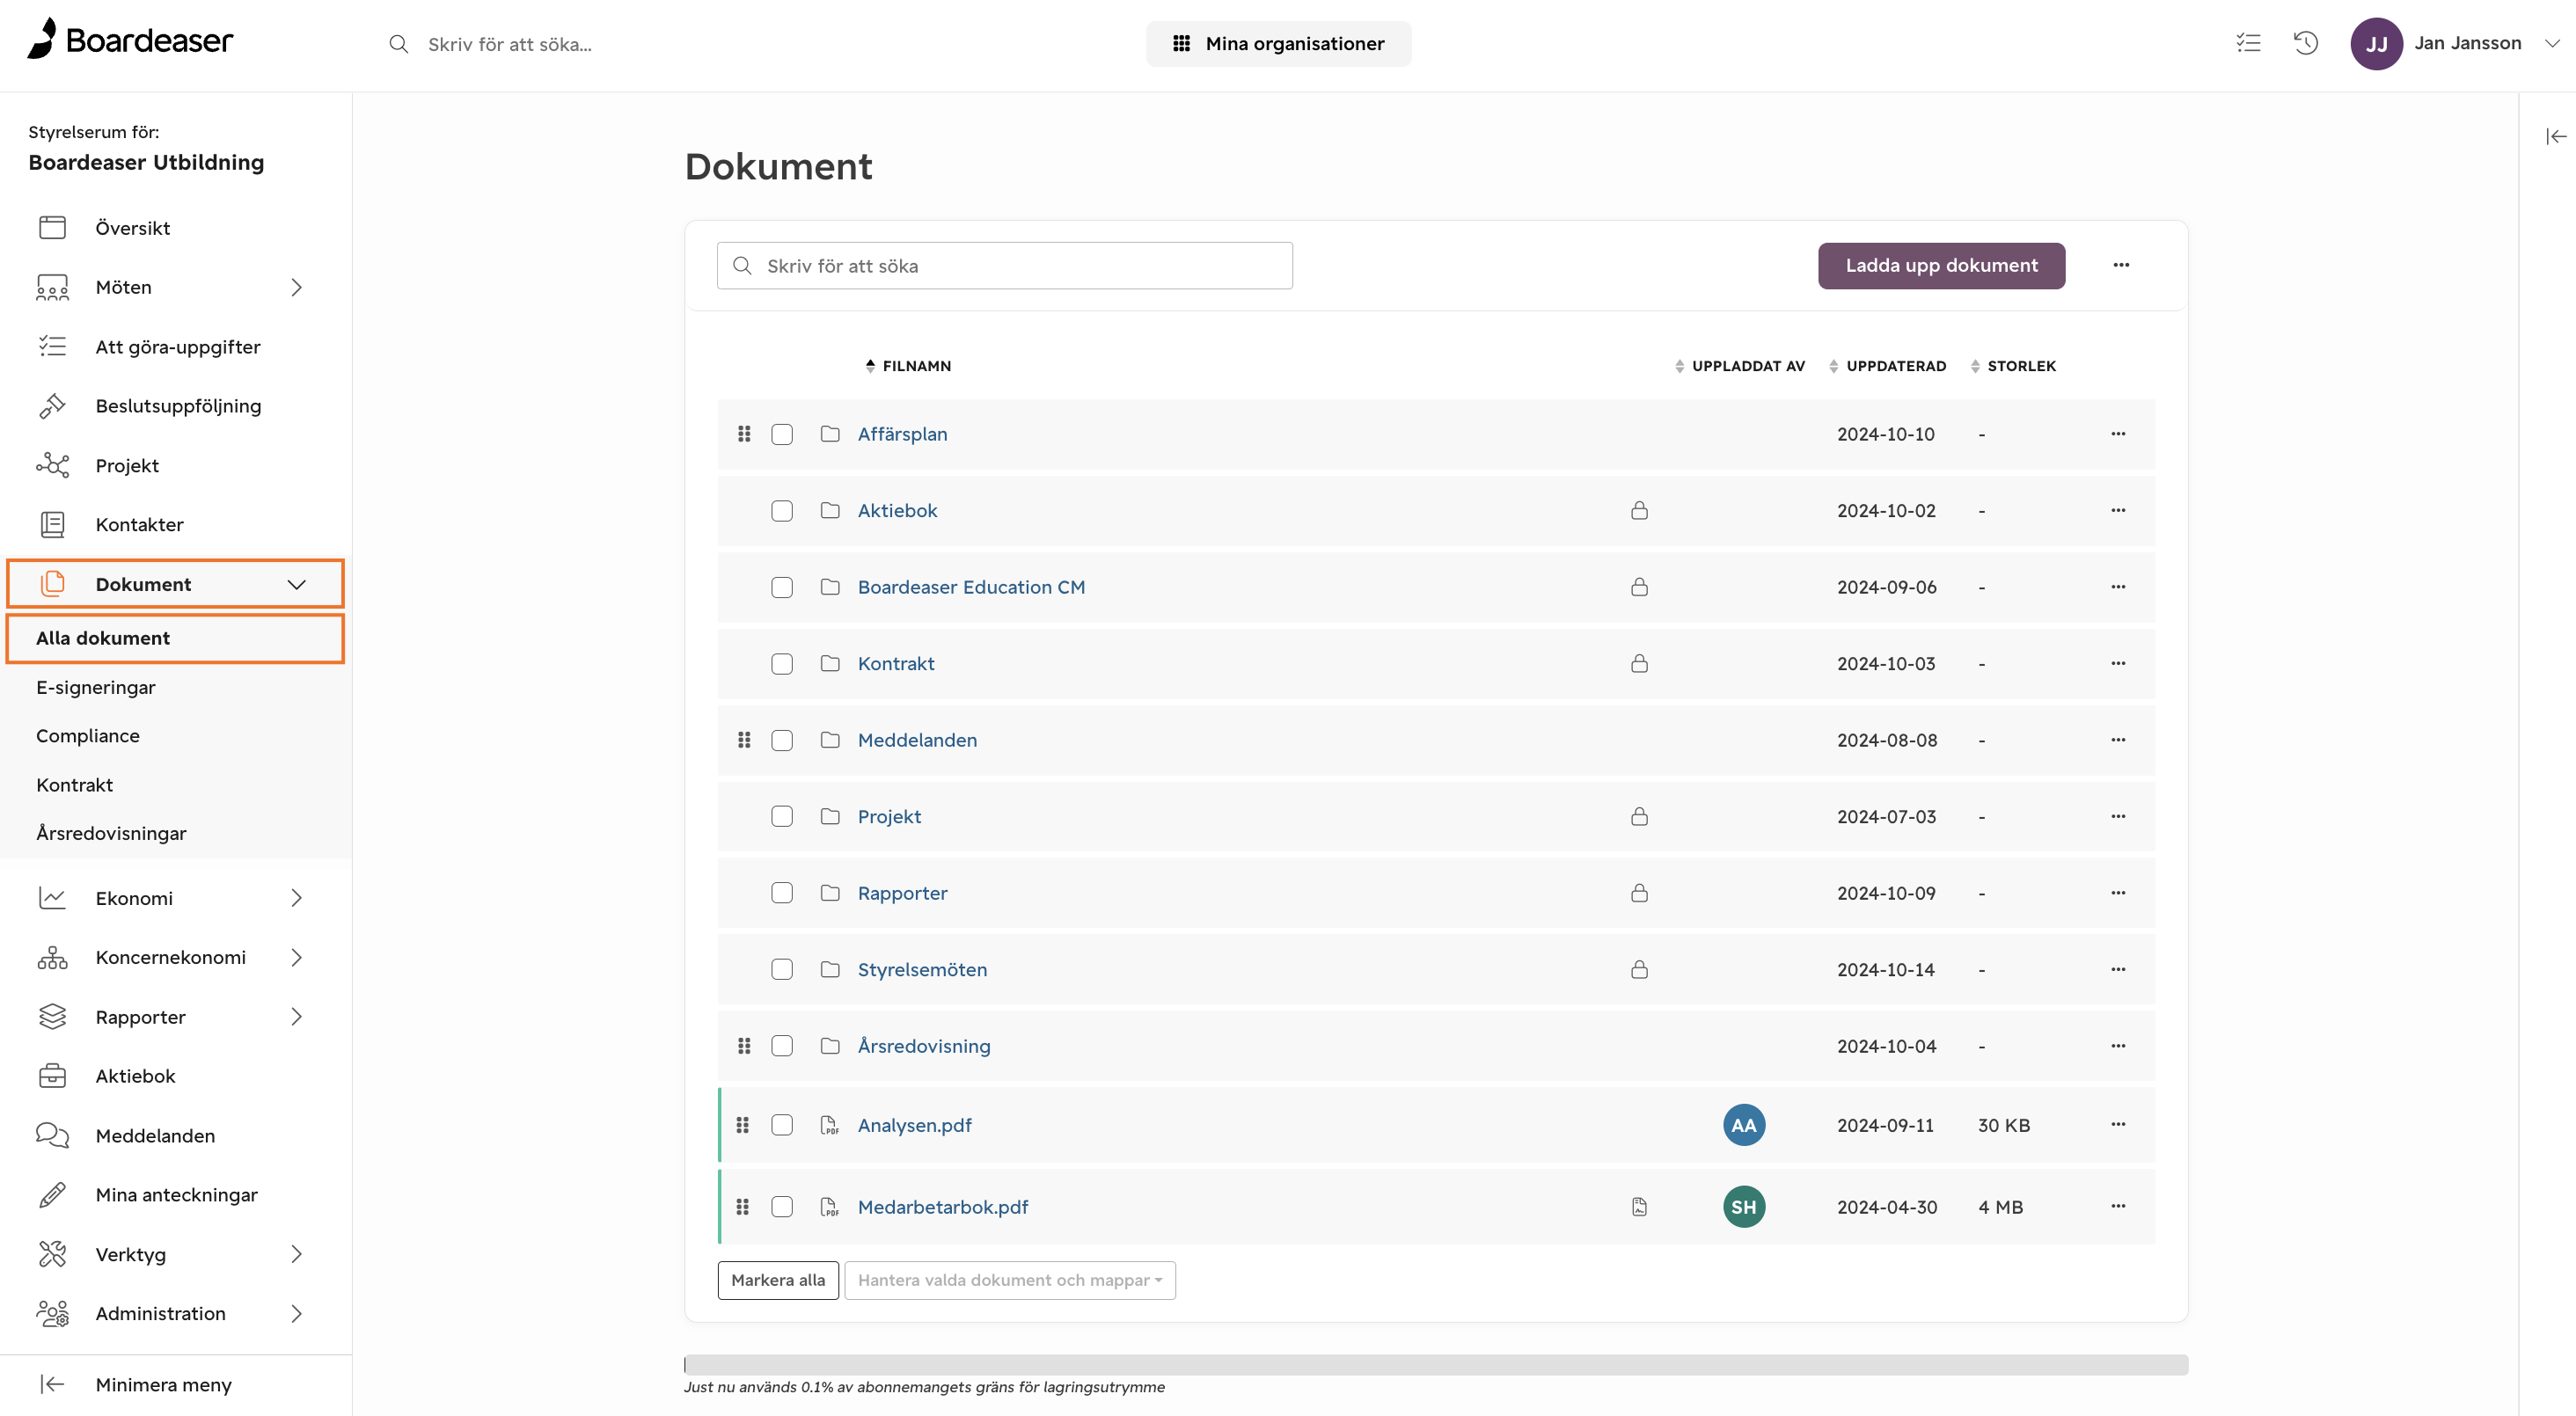Open the Möten section icon in sidebar
This screenshot has width=2576, height=1416.
click(x=52, y=287)
